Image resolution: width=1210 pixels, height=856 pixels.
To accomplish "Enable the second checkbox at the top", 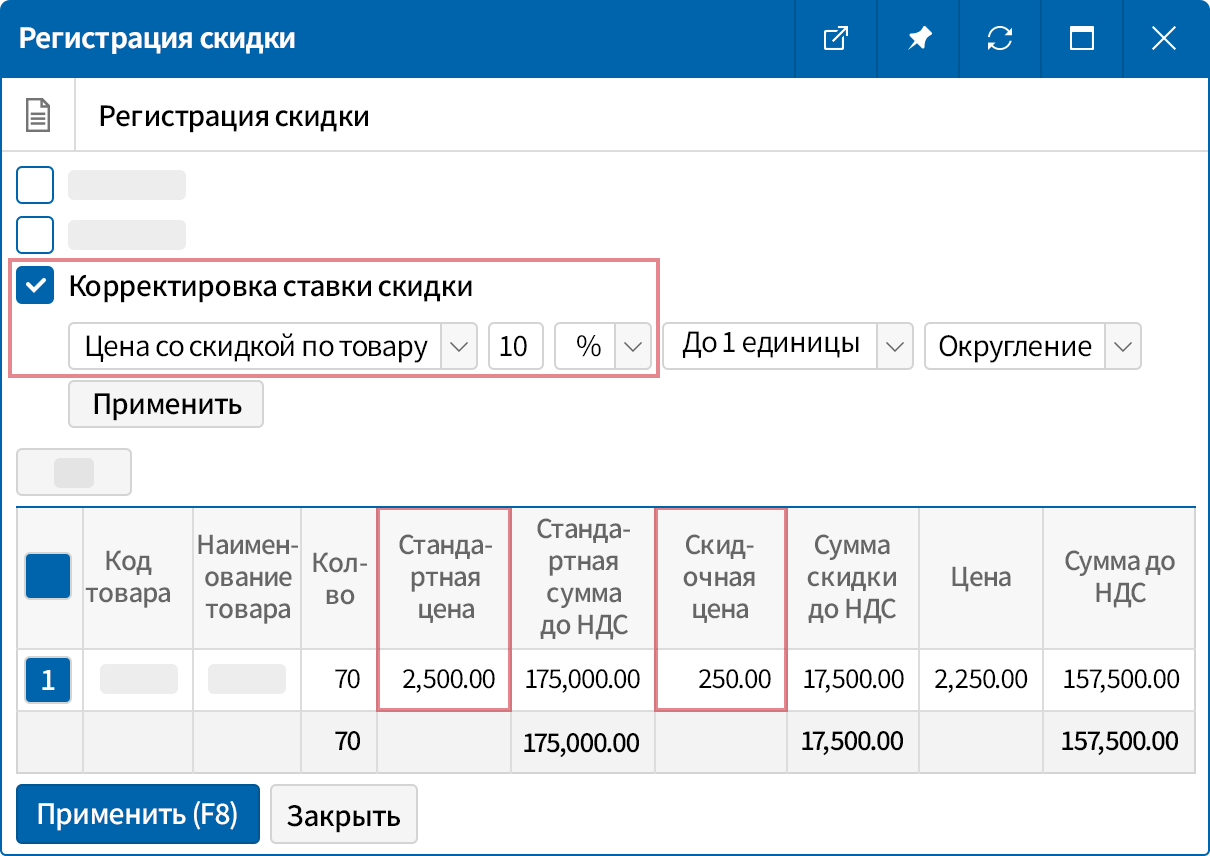I will click(x=35, y=234).
